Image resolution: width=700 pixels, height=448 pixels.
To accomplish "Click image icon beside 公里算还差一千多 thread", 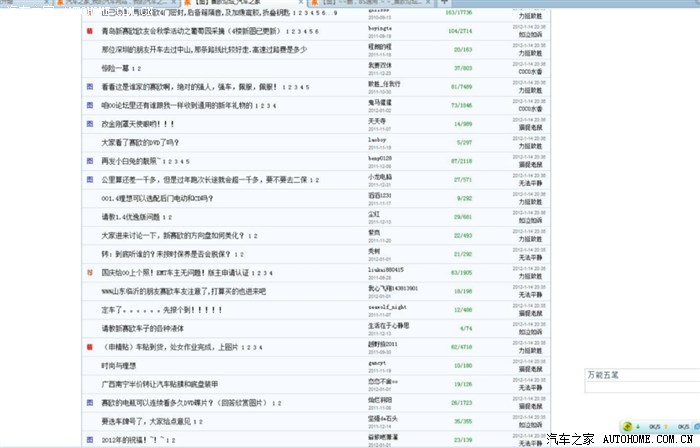I will (x=90, y=179).
